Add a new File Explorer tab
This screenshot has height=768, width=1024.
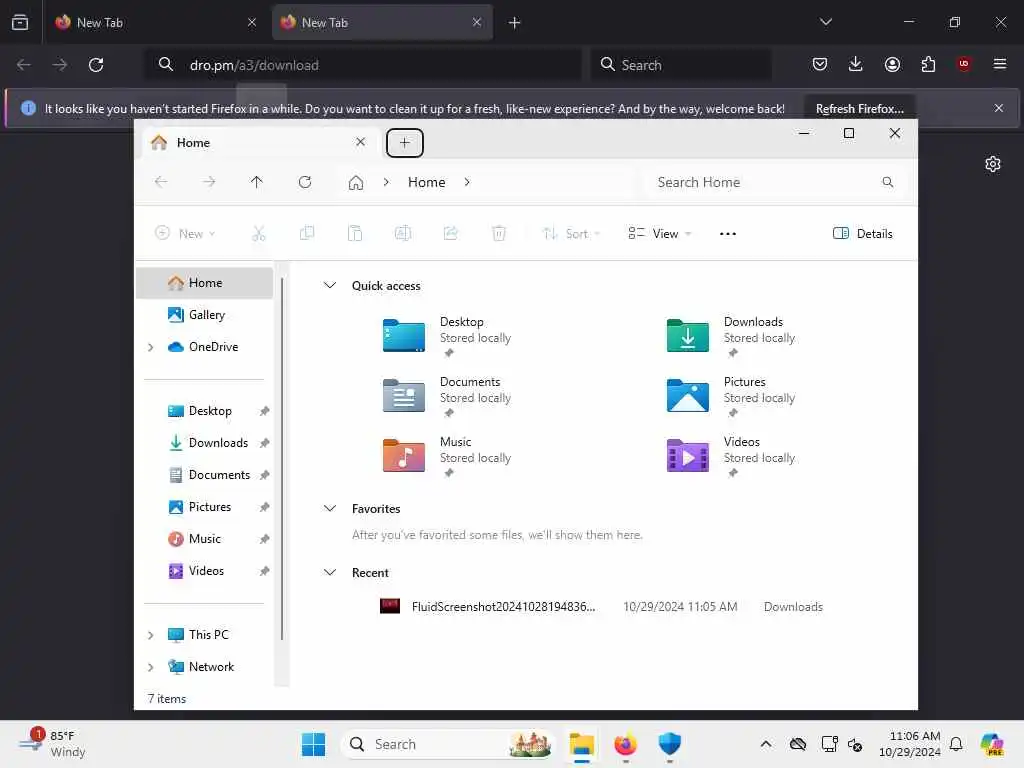coord(405,142)
